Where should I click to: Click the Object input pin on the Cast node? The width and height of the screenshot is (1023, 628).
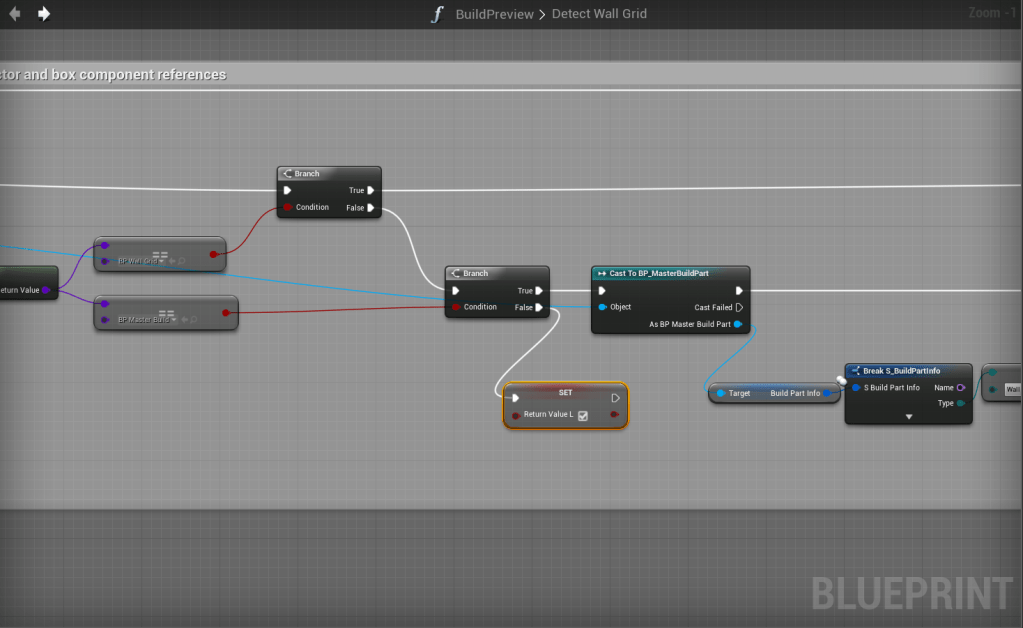[601, 307]
